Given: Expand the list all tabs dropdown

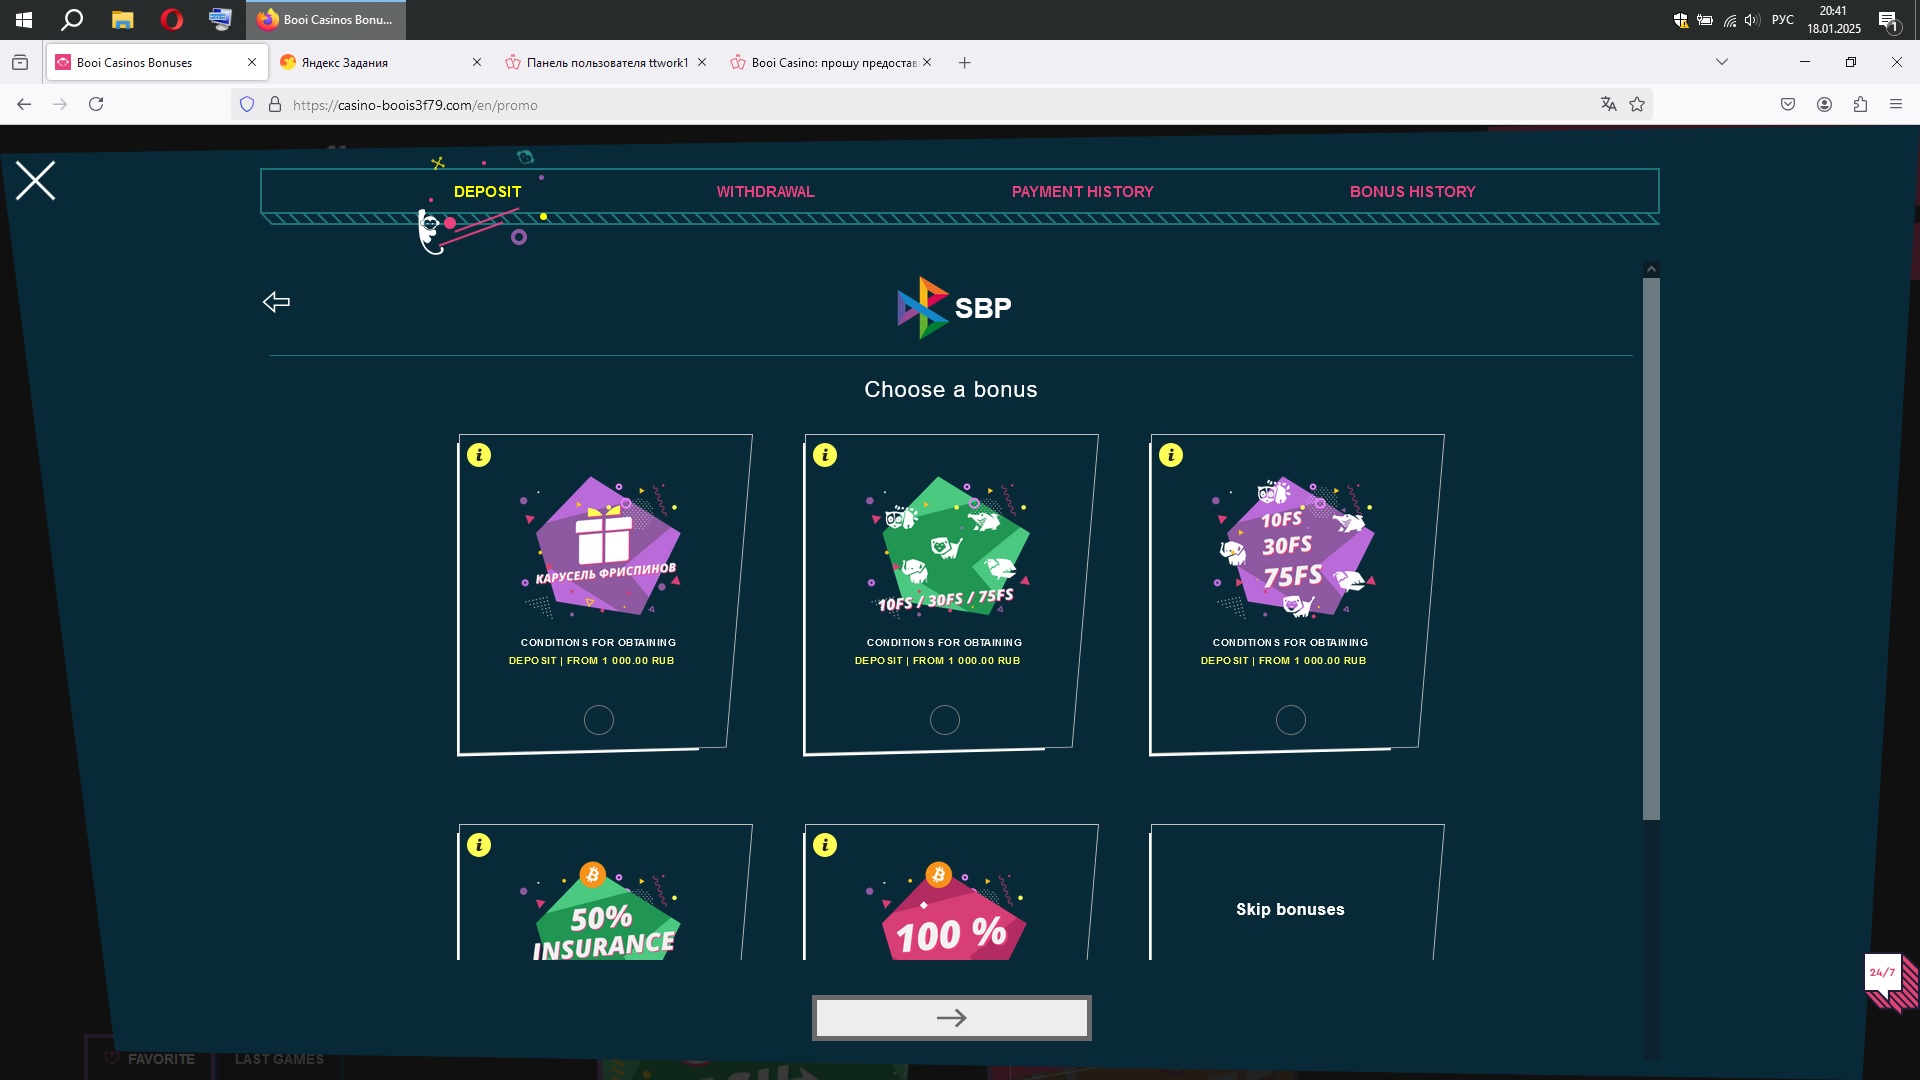Looking at the screenshot, I should [x=1722, y=62].
